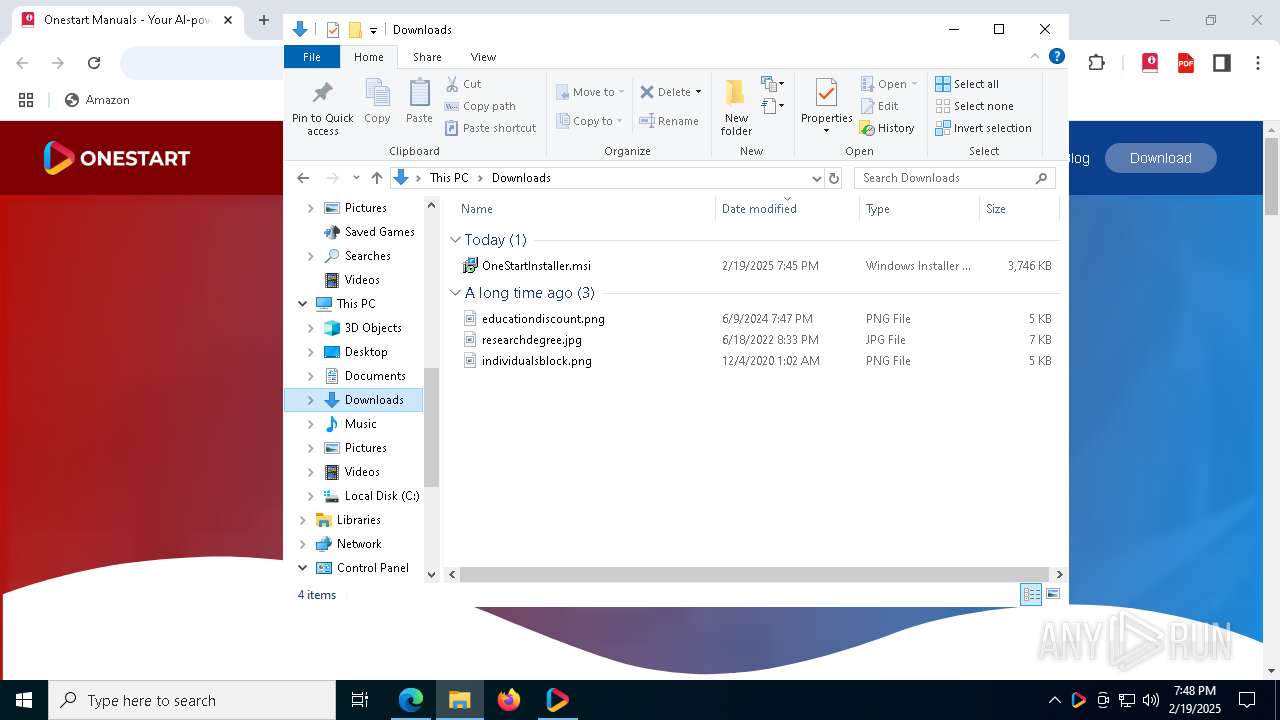The image size is (1280, 720).
Task: Open Properties from ribbon
Action: 826,107
